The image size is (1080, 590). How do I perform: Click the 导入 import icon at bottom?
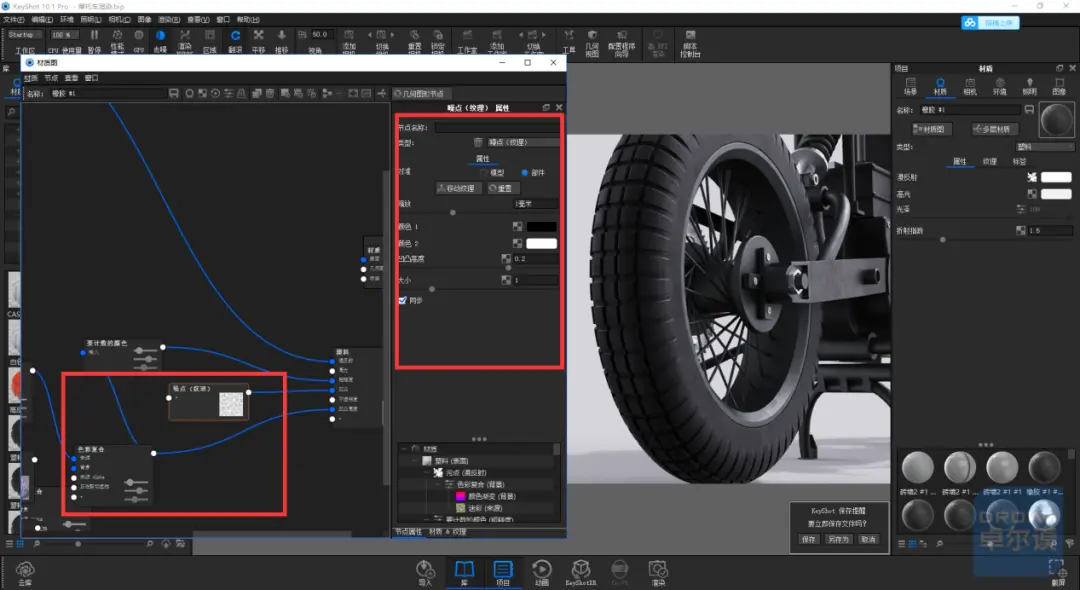pos(425,573)
